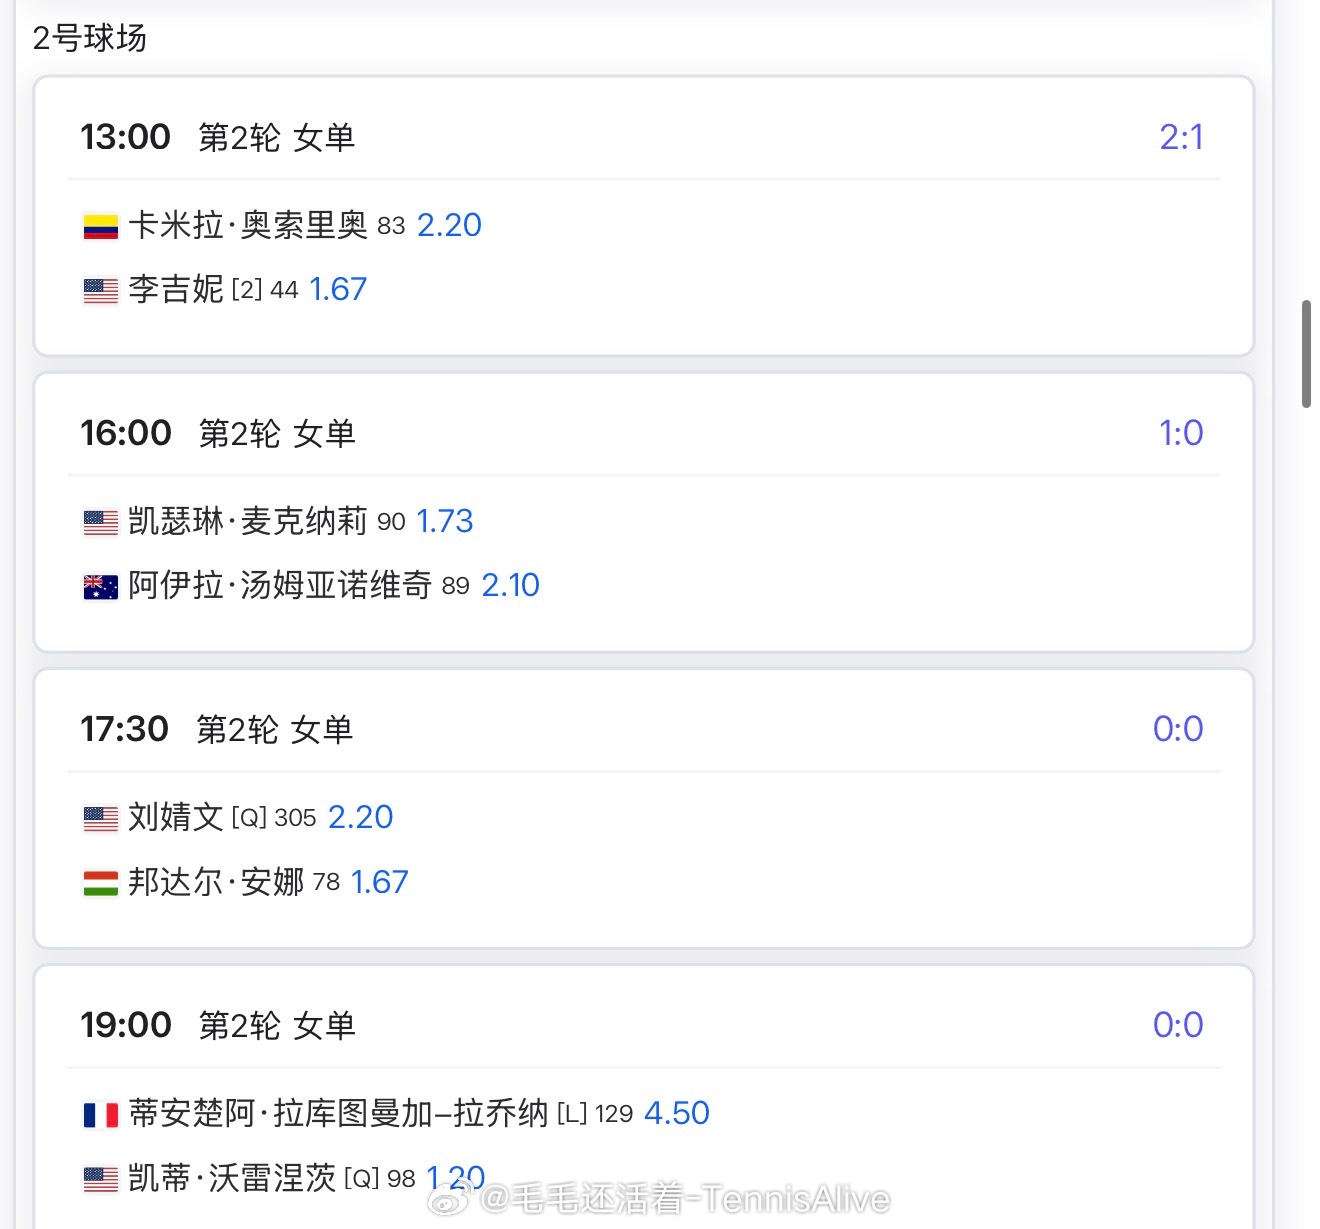Click Hungary flag beside 邦达尔·安娜
The height and width of the screenshot is (1229, 1320).
tap(100, 882)
